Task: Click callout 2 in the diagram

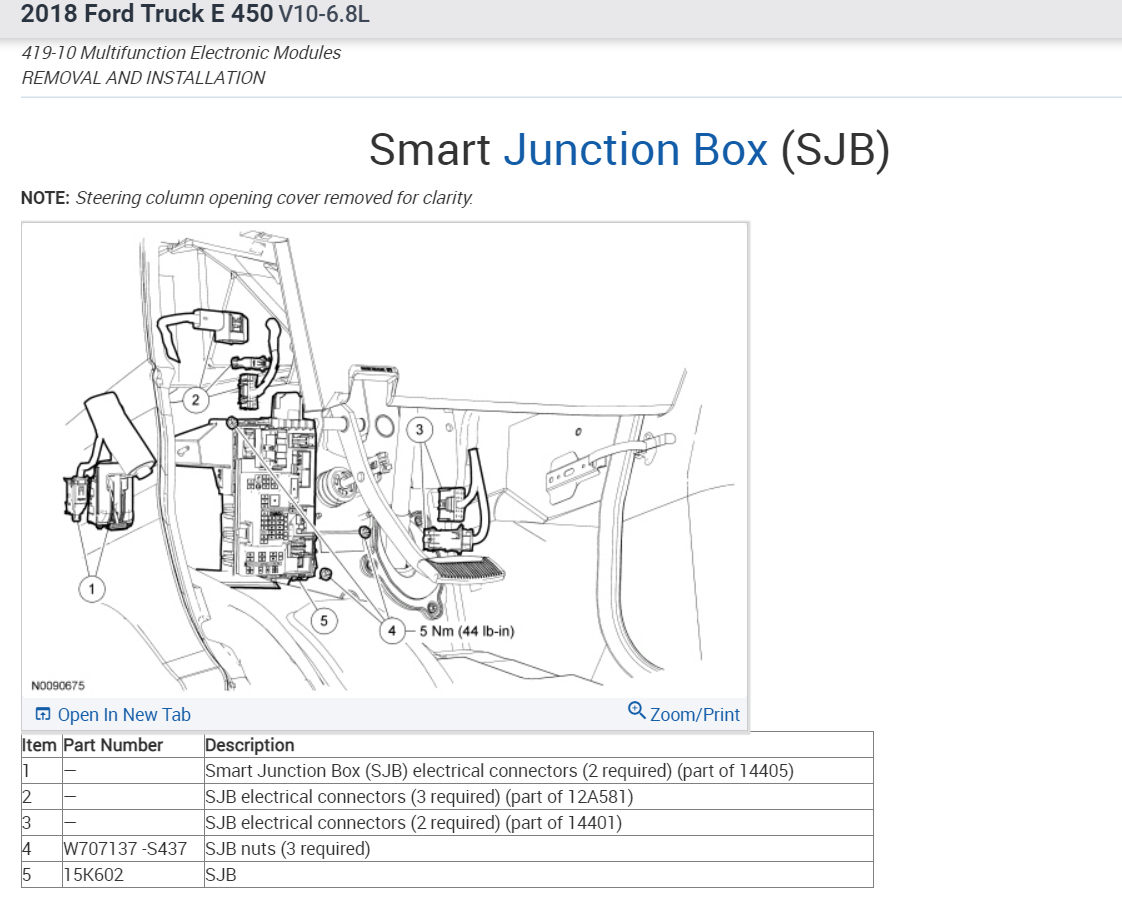Action: click(x=195, y=399)
